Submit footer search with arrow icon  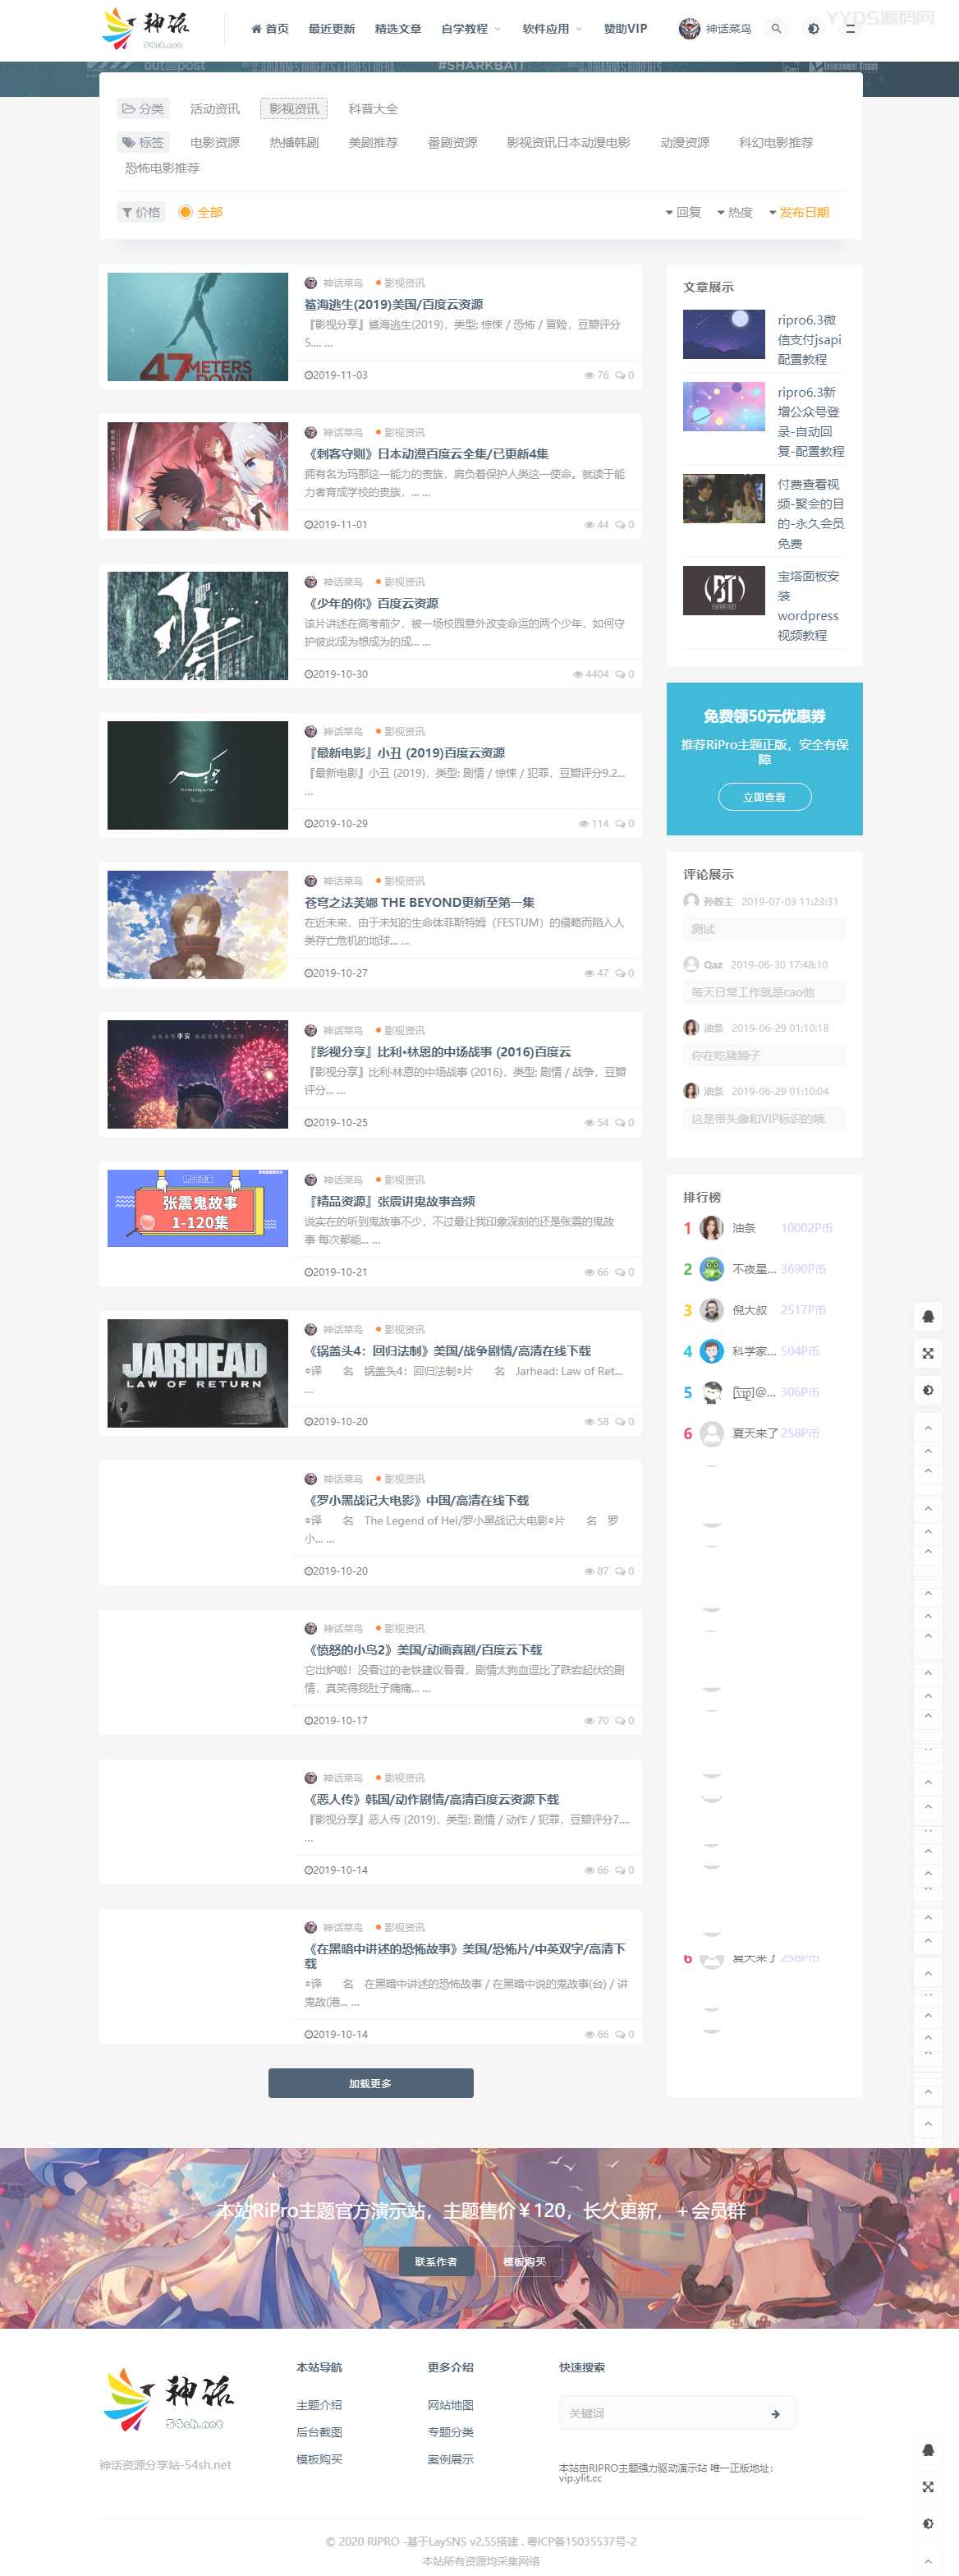pyautogui.click(x=776, y=2414)
